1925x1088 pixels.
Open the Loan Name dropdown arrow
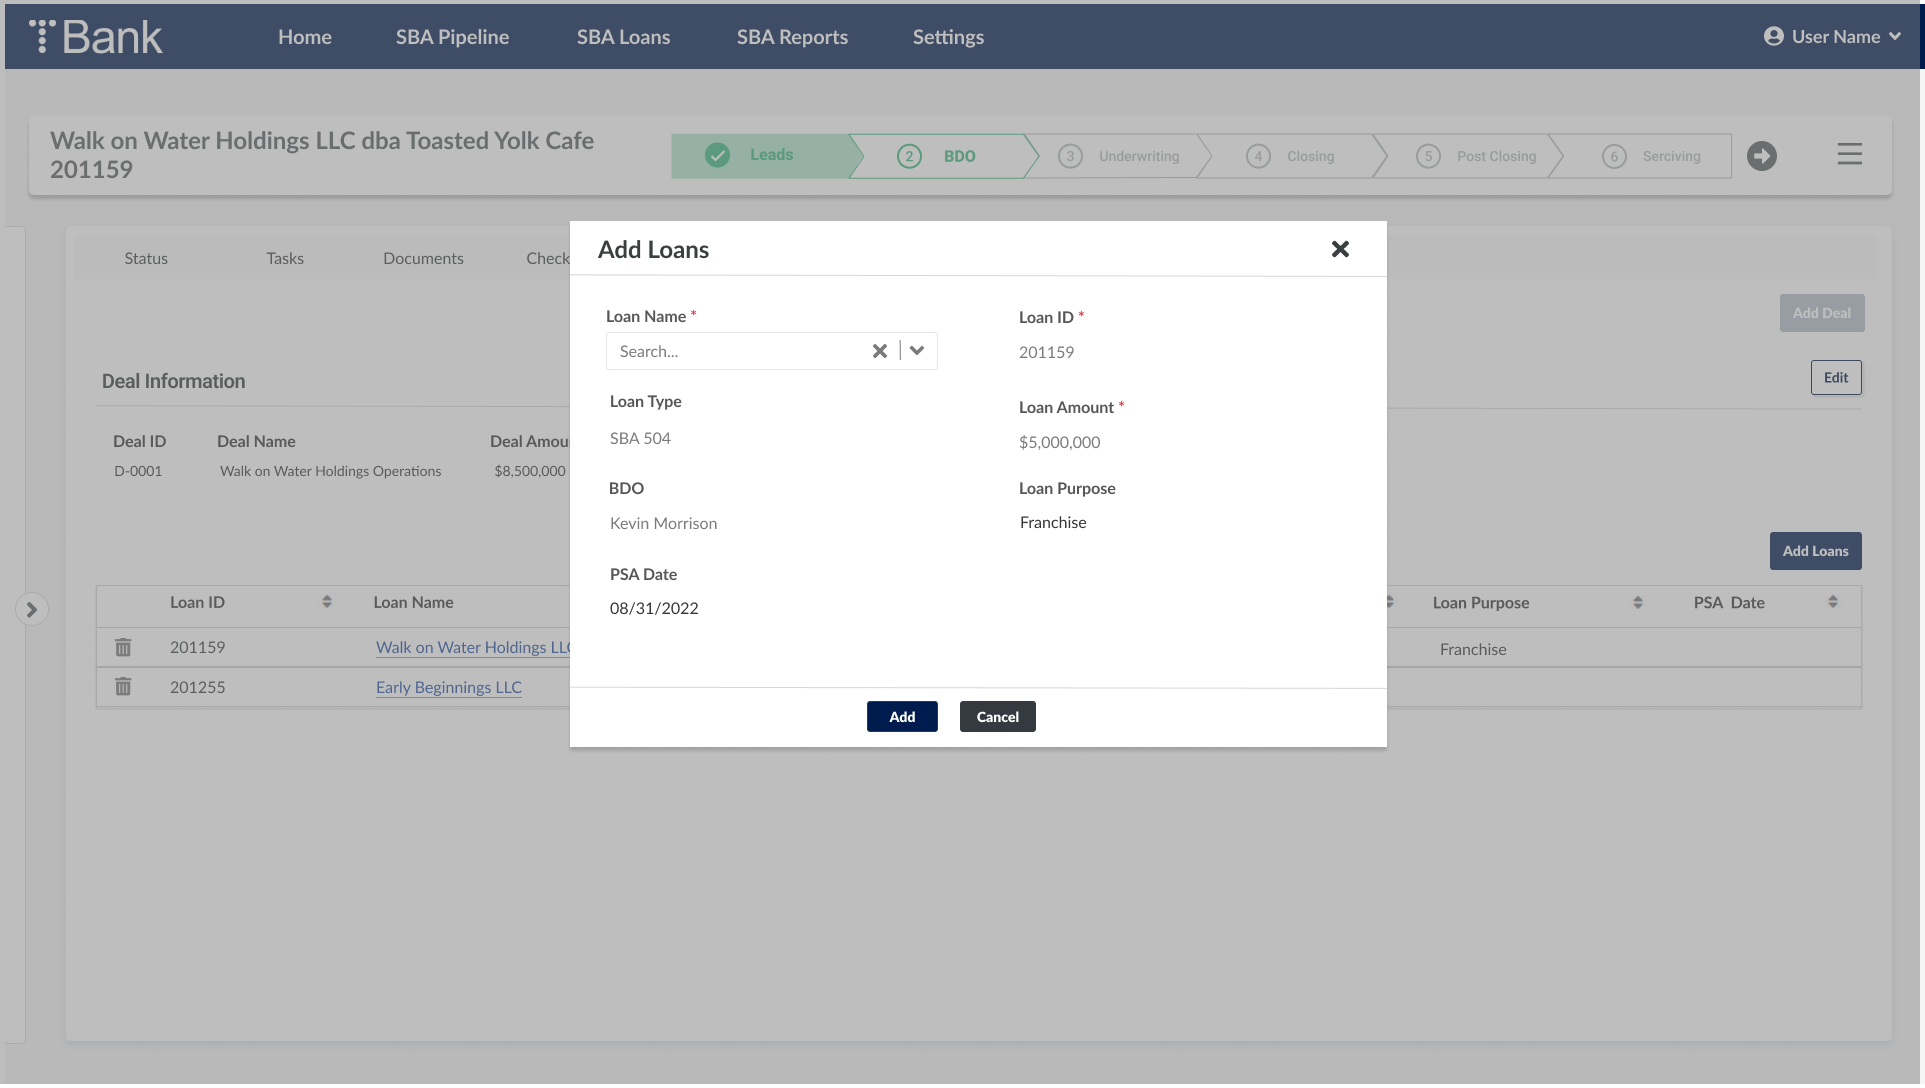(x=917, y=351)
